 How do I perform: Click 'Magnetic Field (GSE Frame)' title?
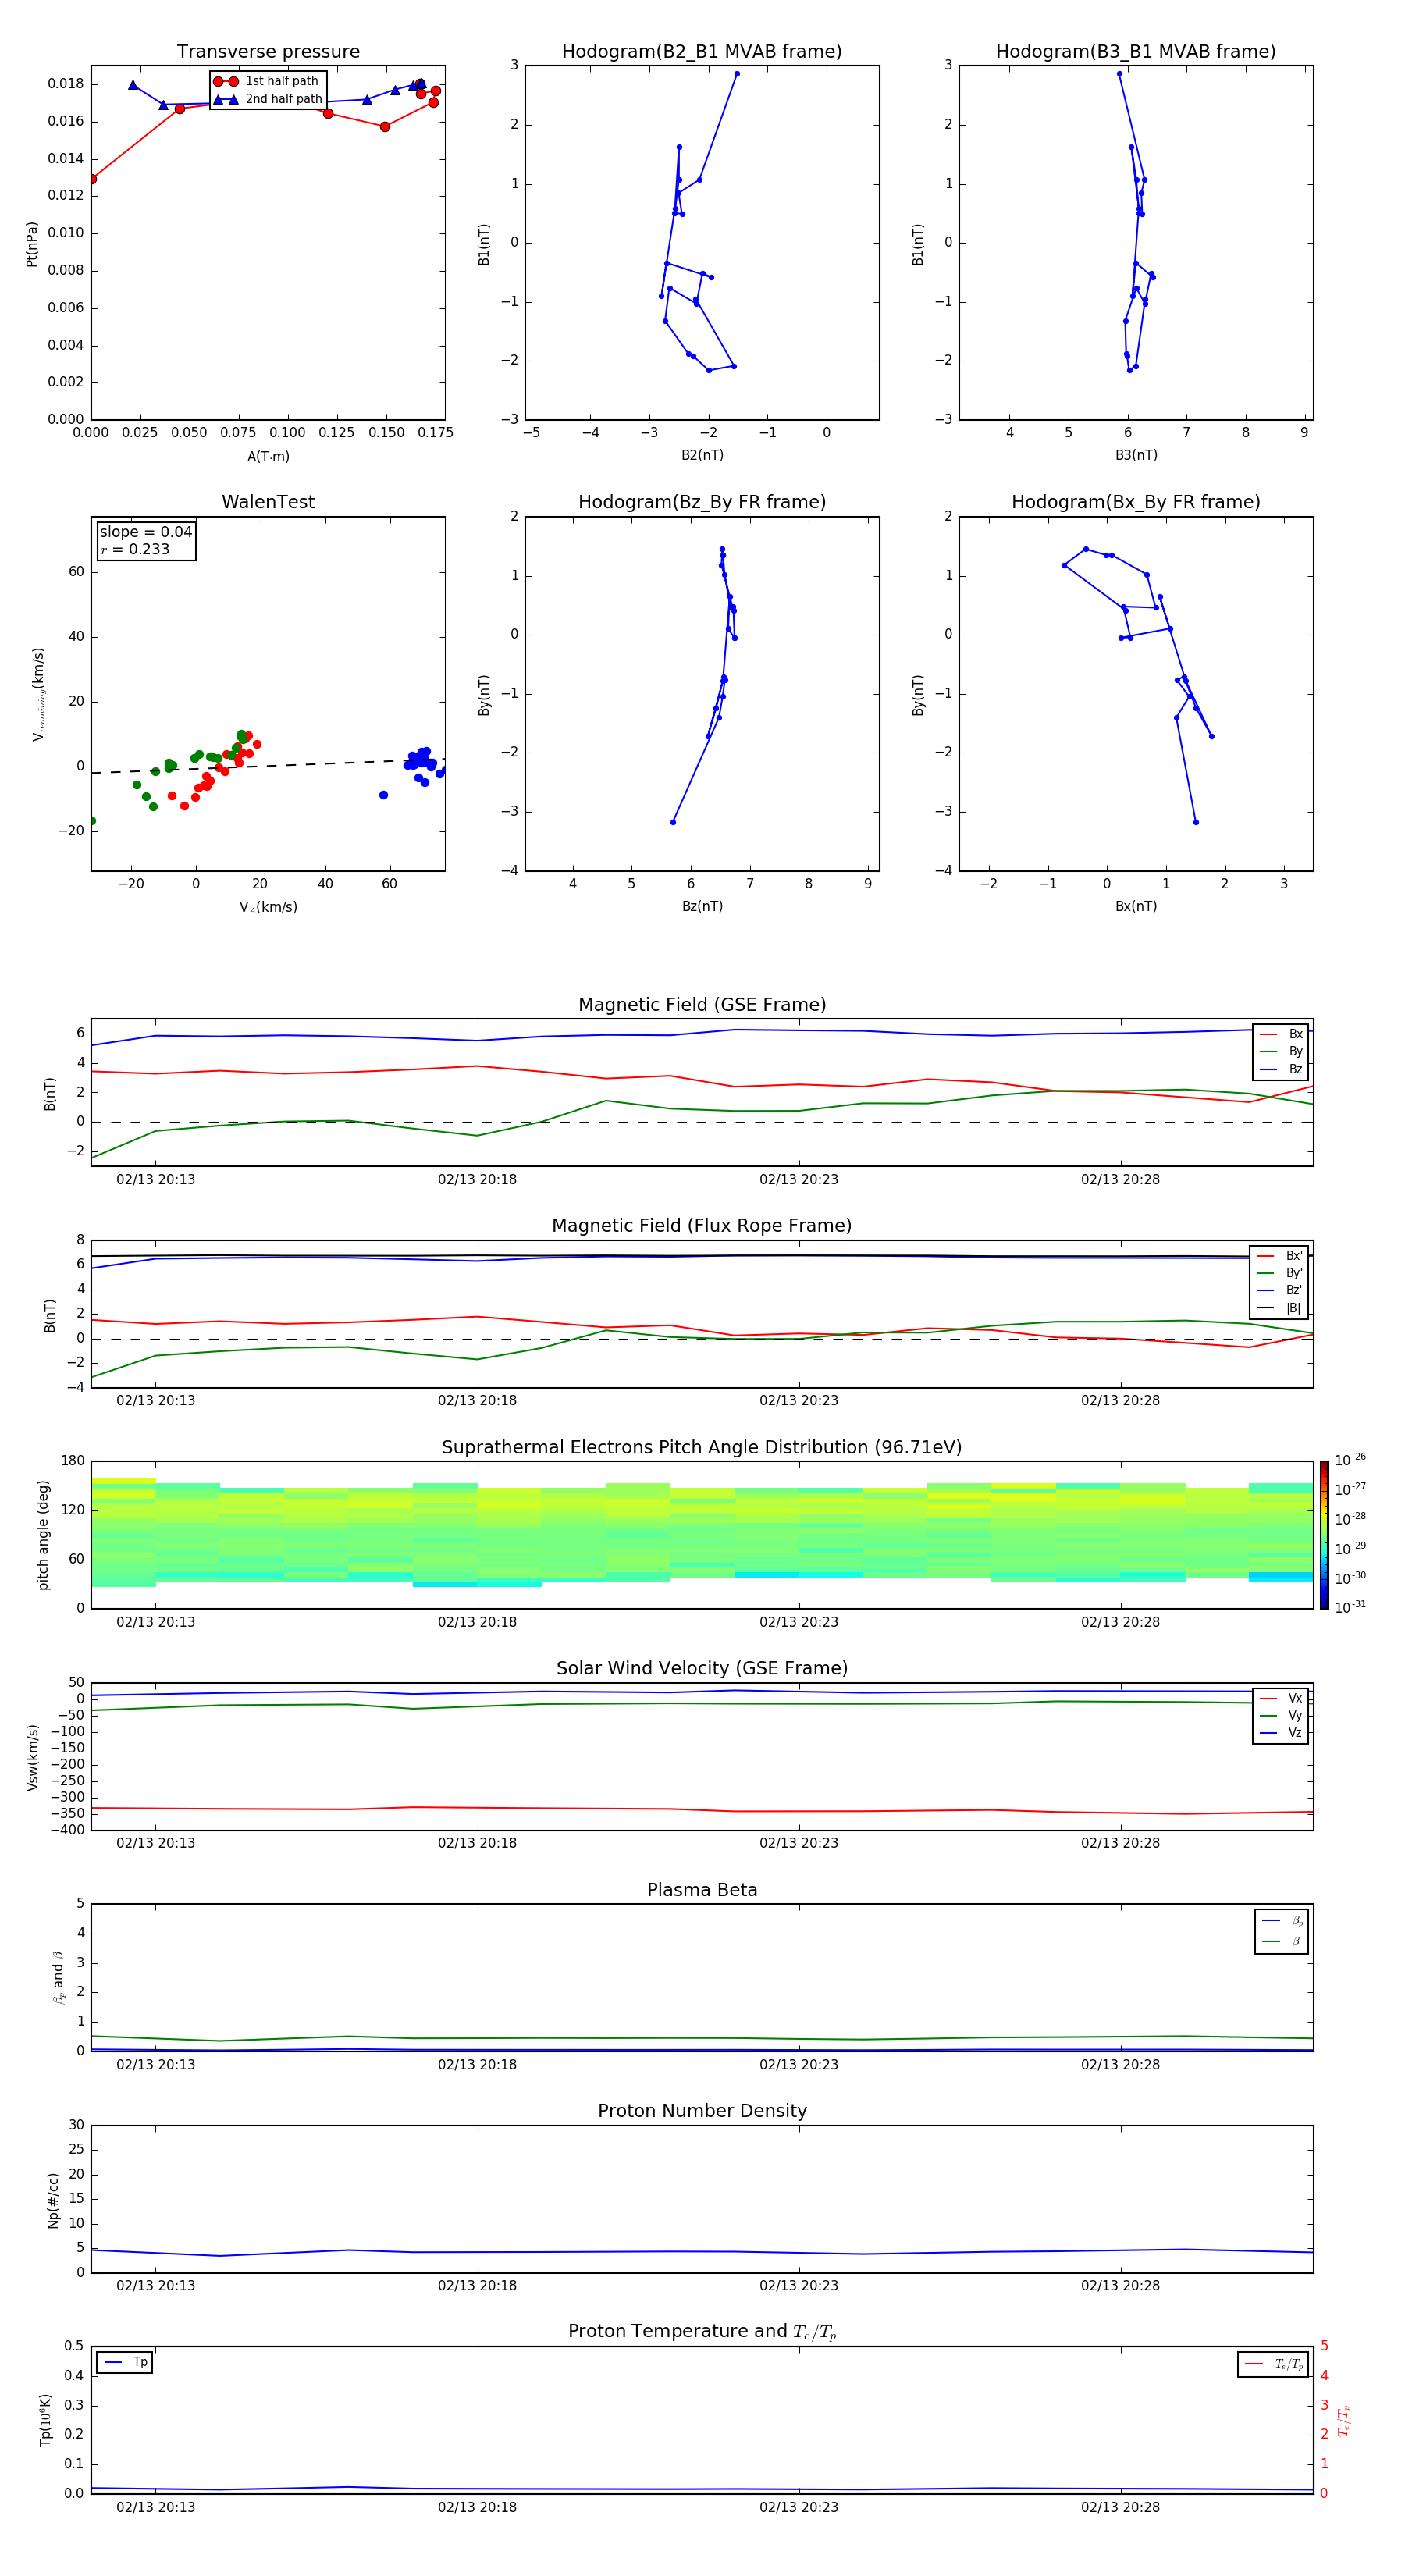(x=702, y=1005)
